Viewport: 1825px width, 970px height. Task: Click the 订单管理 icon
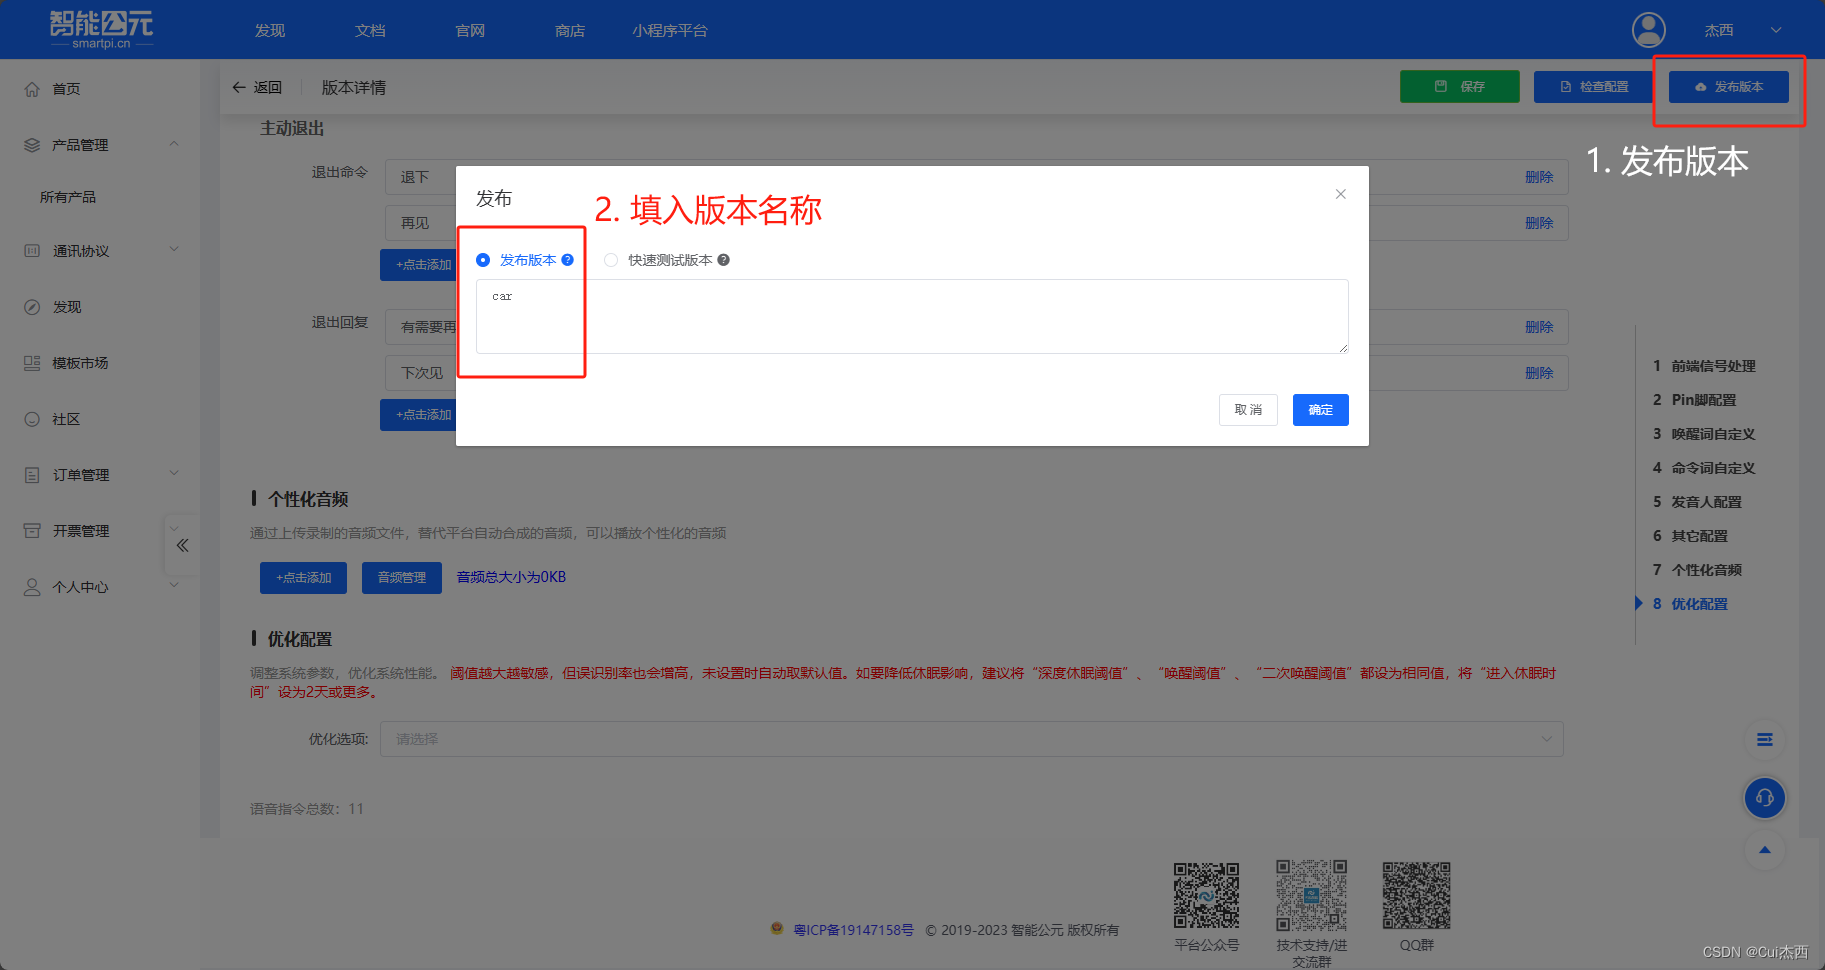coord(32,475)
